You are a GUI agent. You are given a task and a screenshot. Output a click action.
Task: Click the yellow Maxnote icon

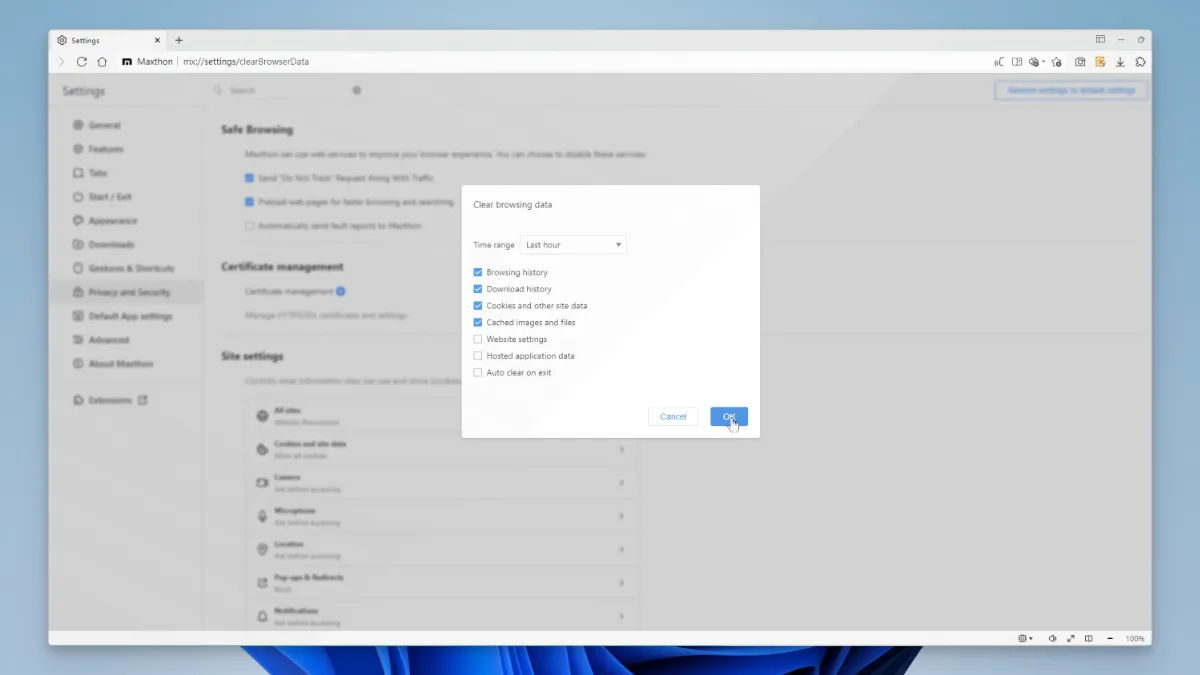1100,62
